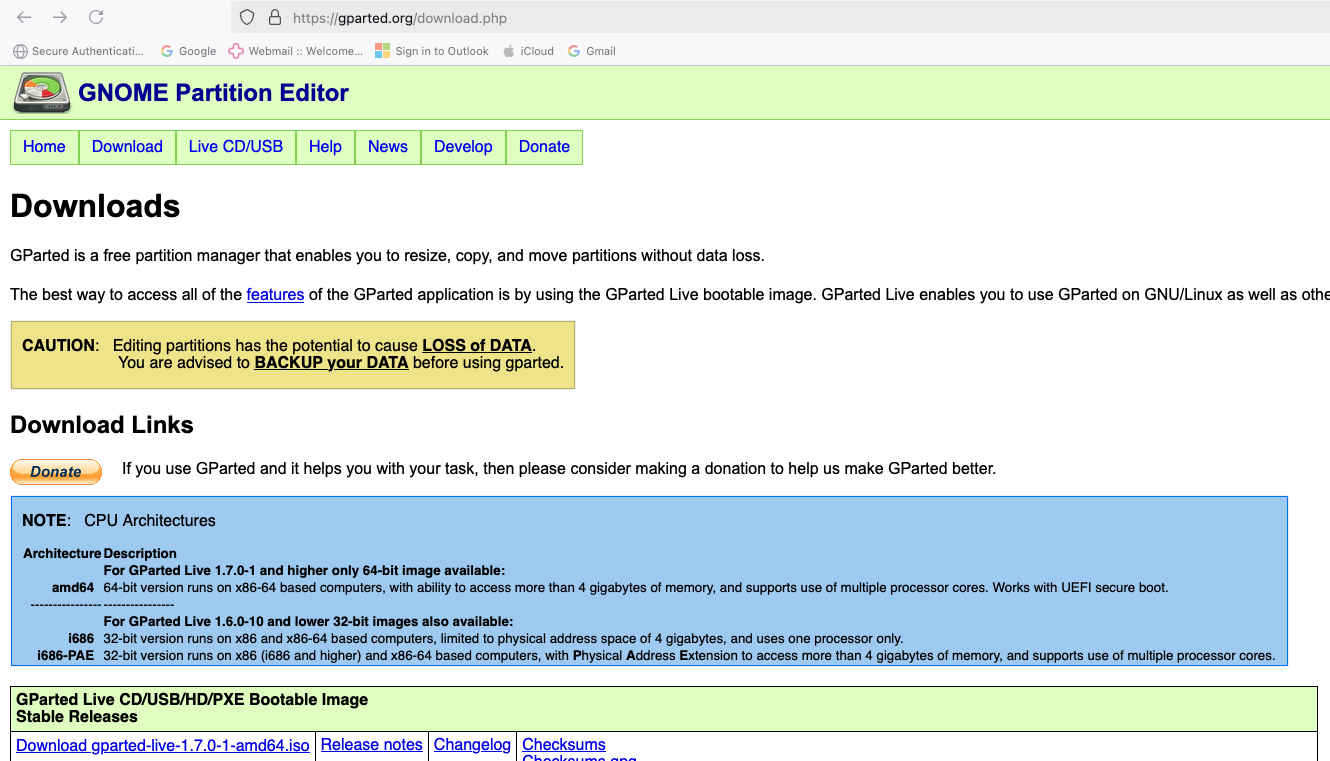The height and width of the screenshot is (761, 1330).
Task: Click the amd64 architecture row label
Action: (x=73, y=588)
